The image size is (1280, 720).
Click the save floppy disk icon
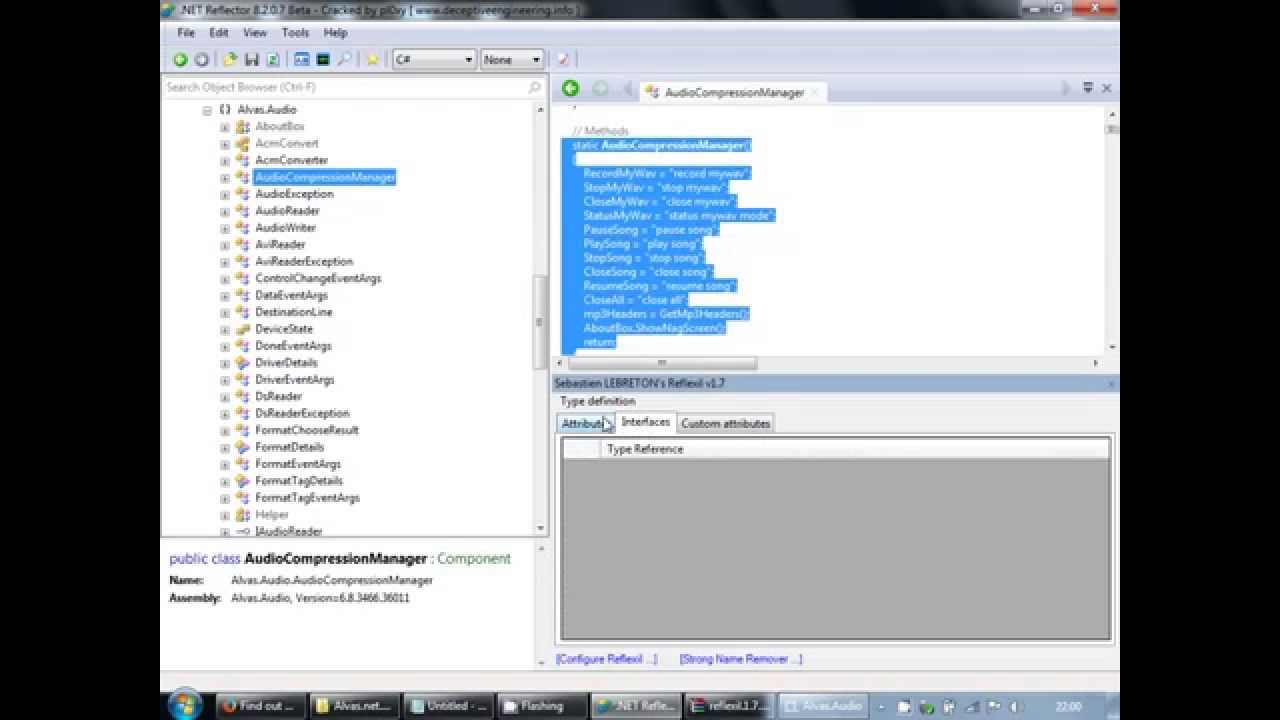click(252, 60)
